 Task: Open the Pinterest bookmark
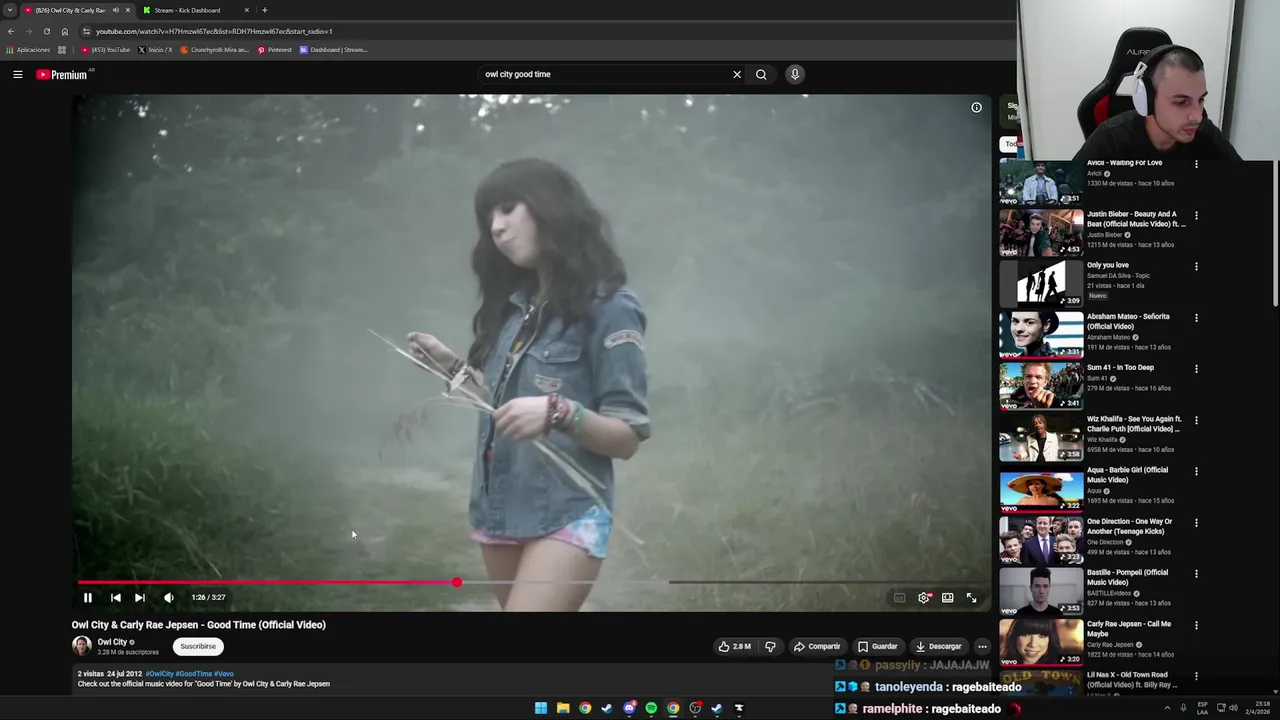coord(275,50)
